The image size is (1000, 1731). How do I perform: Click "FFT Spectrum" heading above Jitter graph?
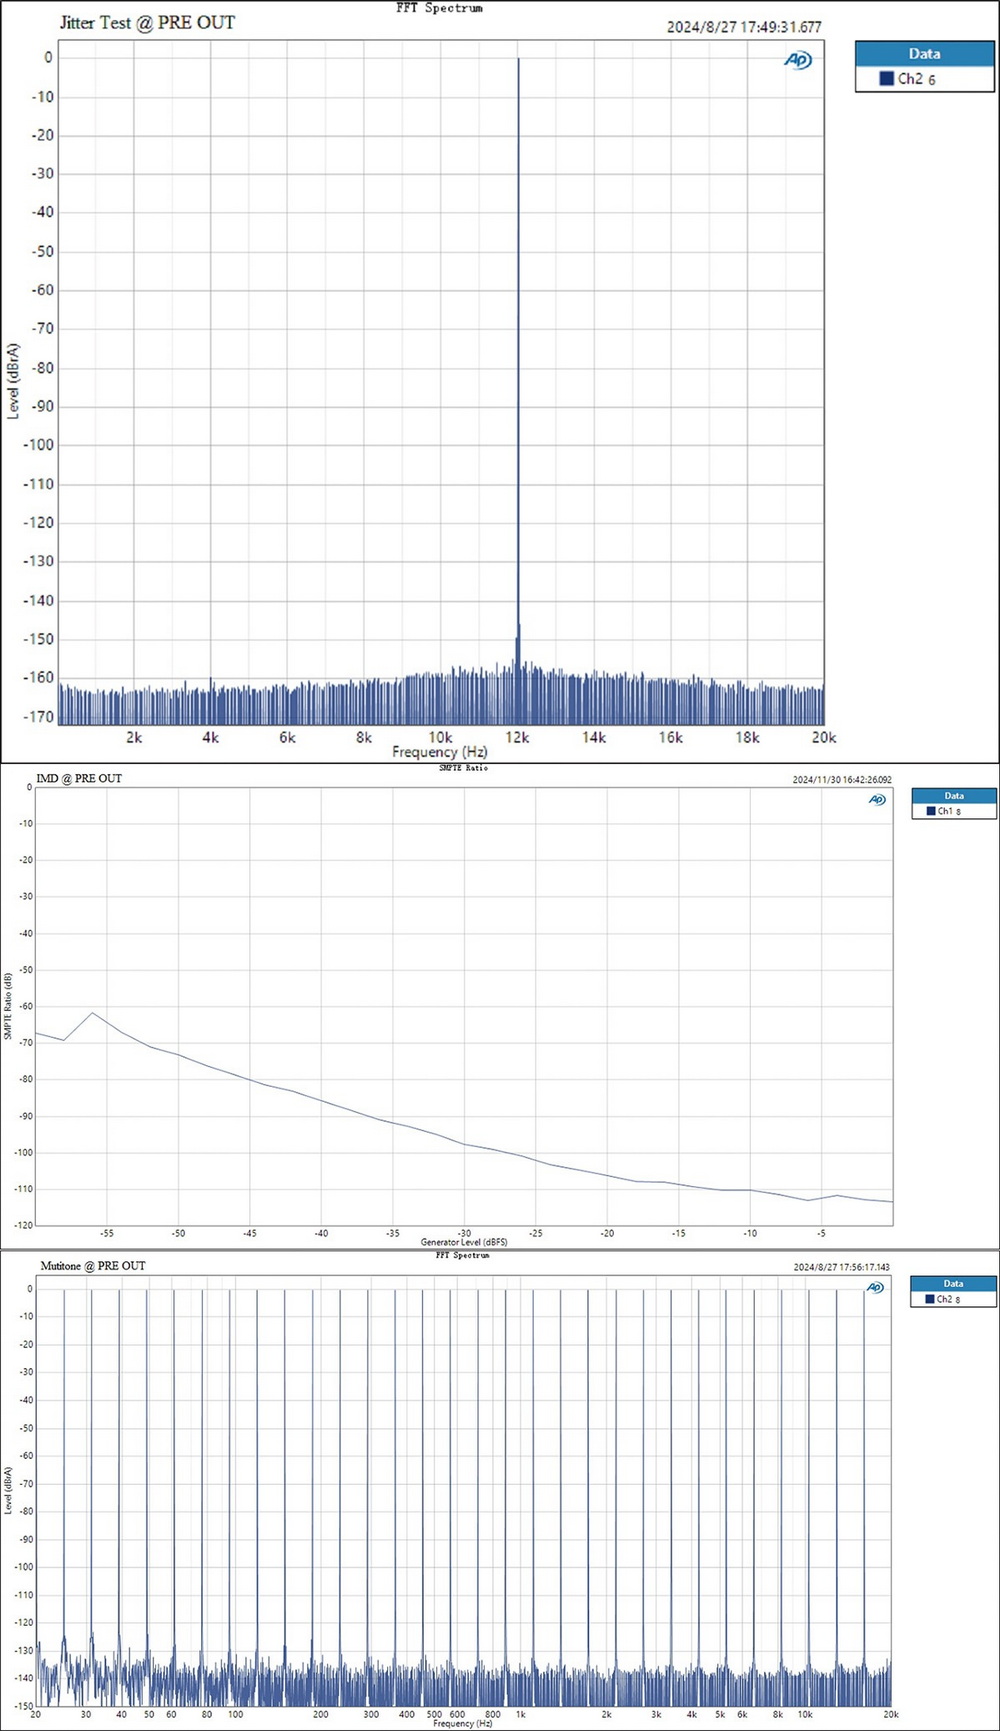439,8
